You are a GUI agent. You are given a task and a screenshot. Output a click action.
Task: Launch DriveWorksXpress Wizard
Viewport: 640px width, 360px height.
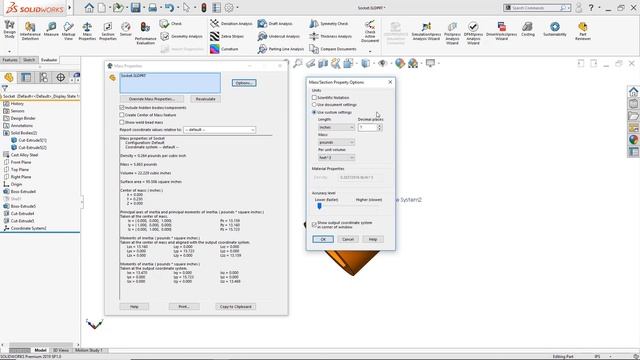(501, 31)
